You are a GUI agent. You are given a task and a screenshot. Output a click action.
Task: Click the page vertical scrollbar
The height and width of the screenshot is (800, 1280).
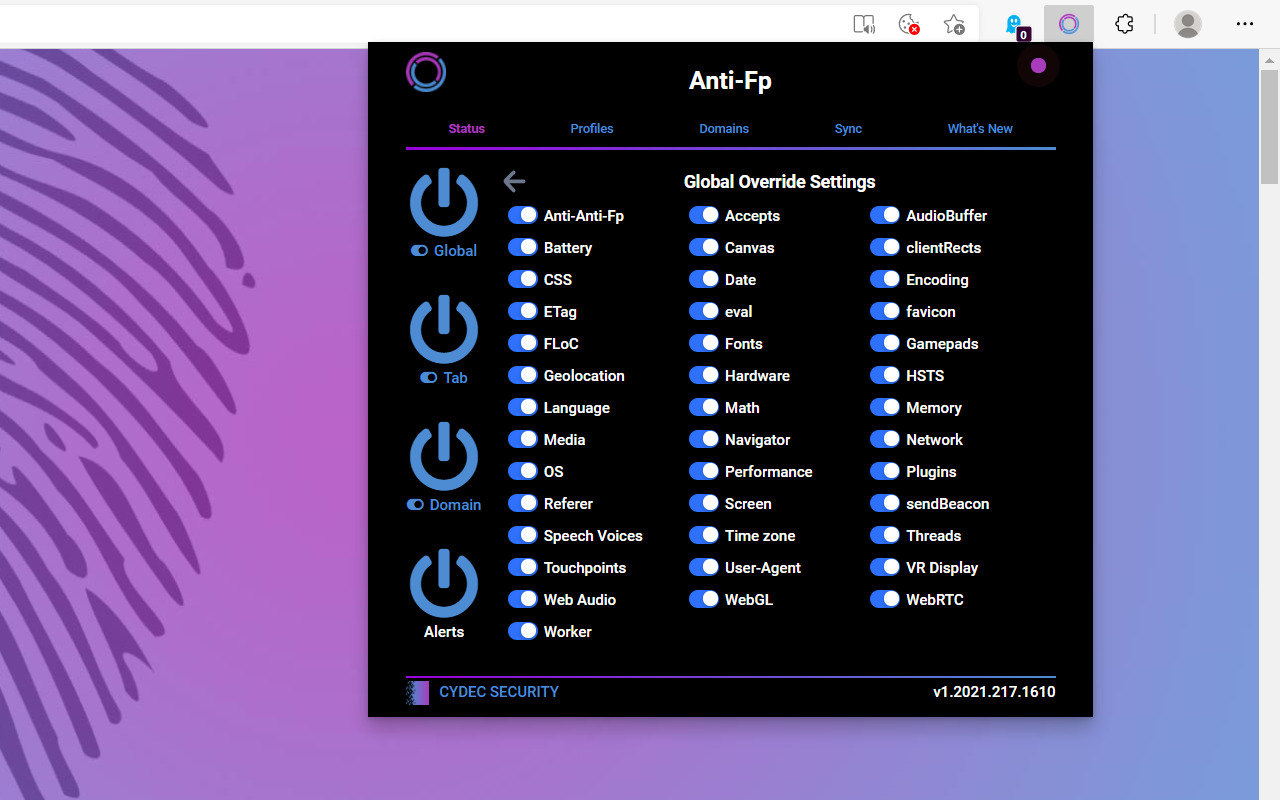1269,130
